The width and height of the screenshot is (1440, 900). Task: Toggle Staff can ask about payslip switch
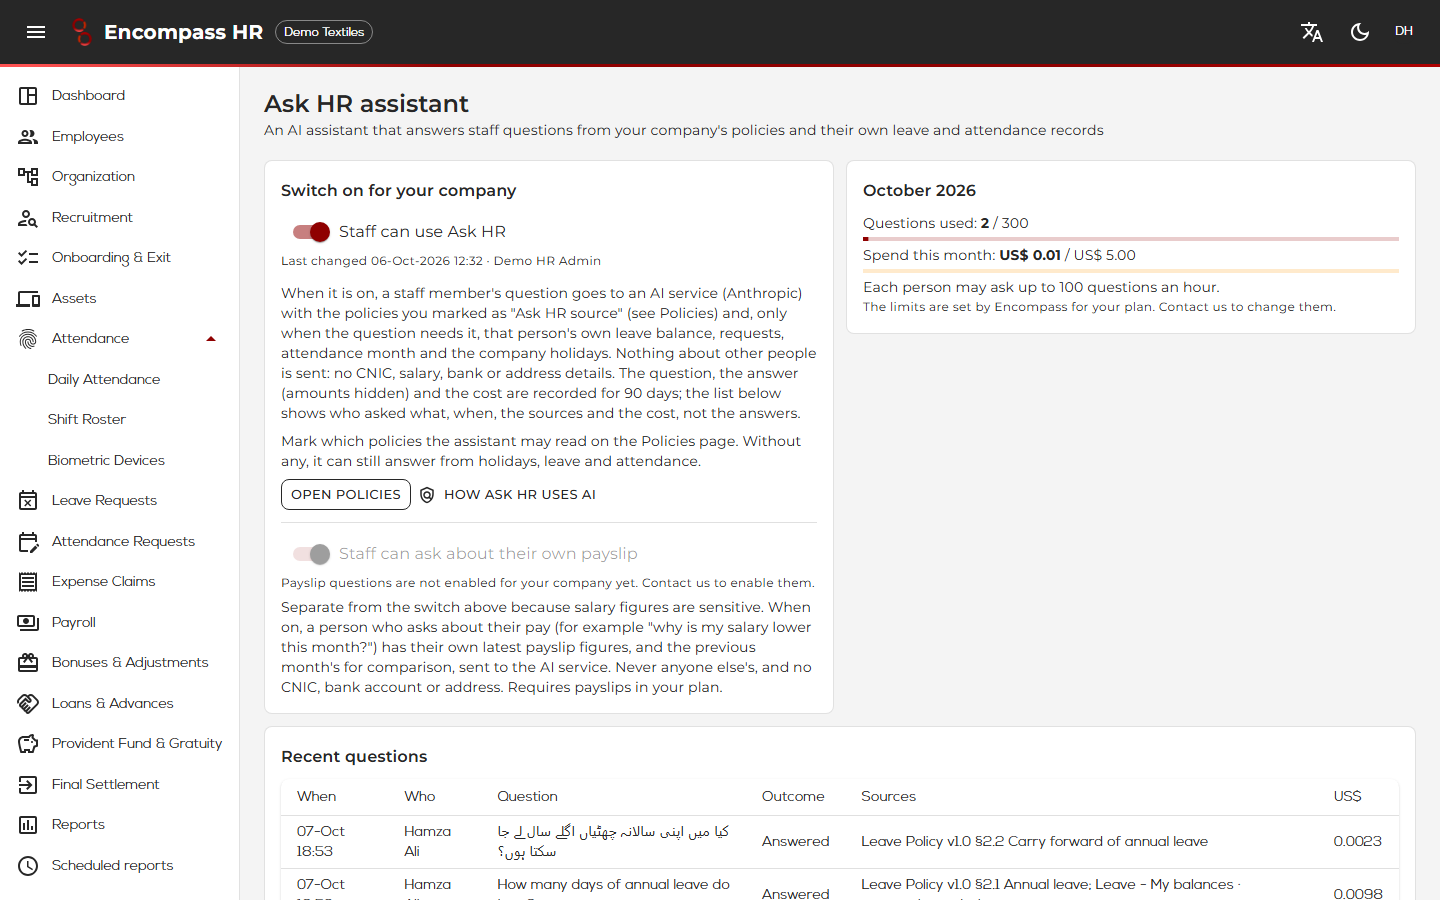(x=311, y=554)
